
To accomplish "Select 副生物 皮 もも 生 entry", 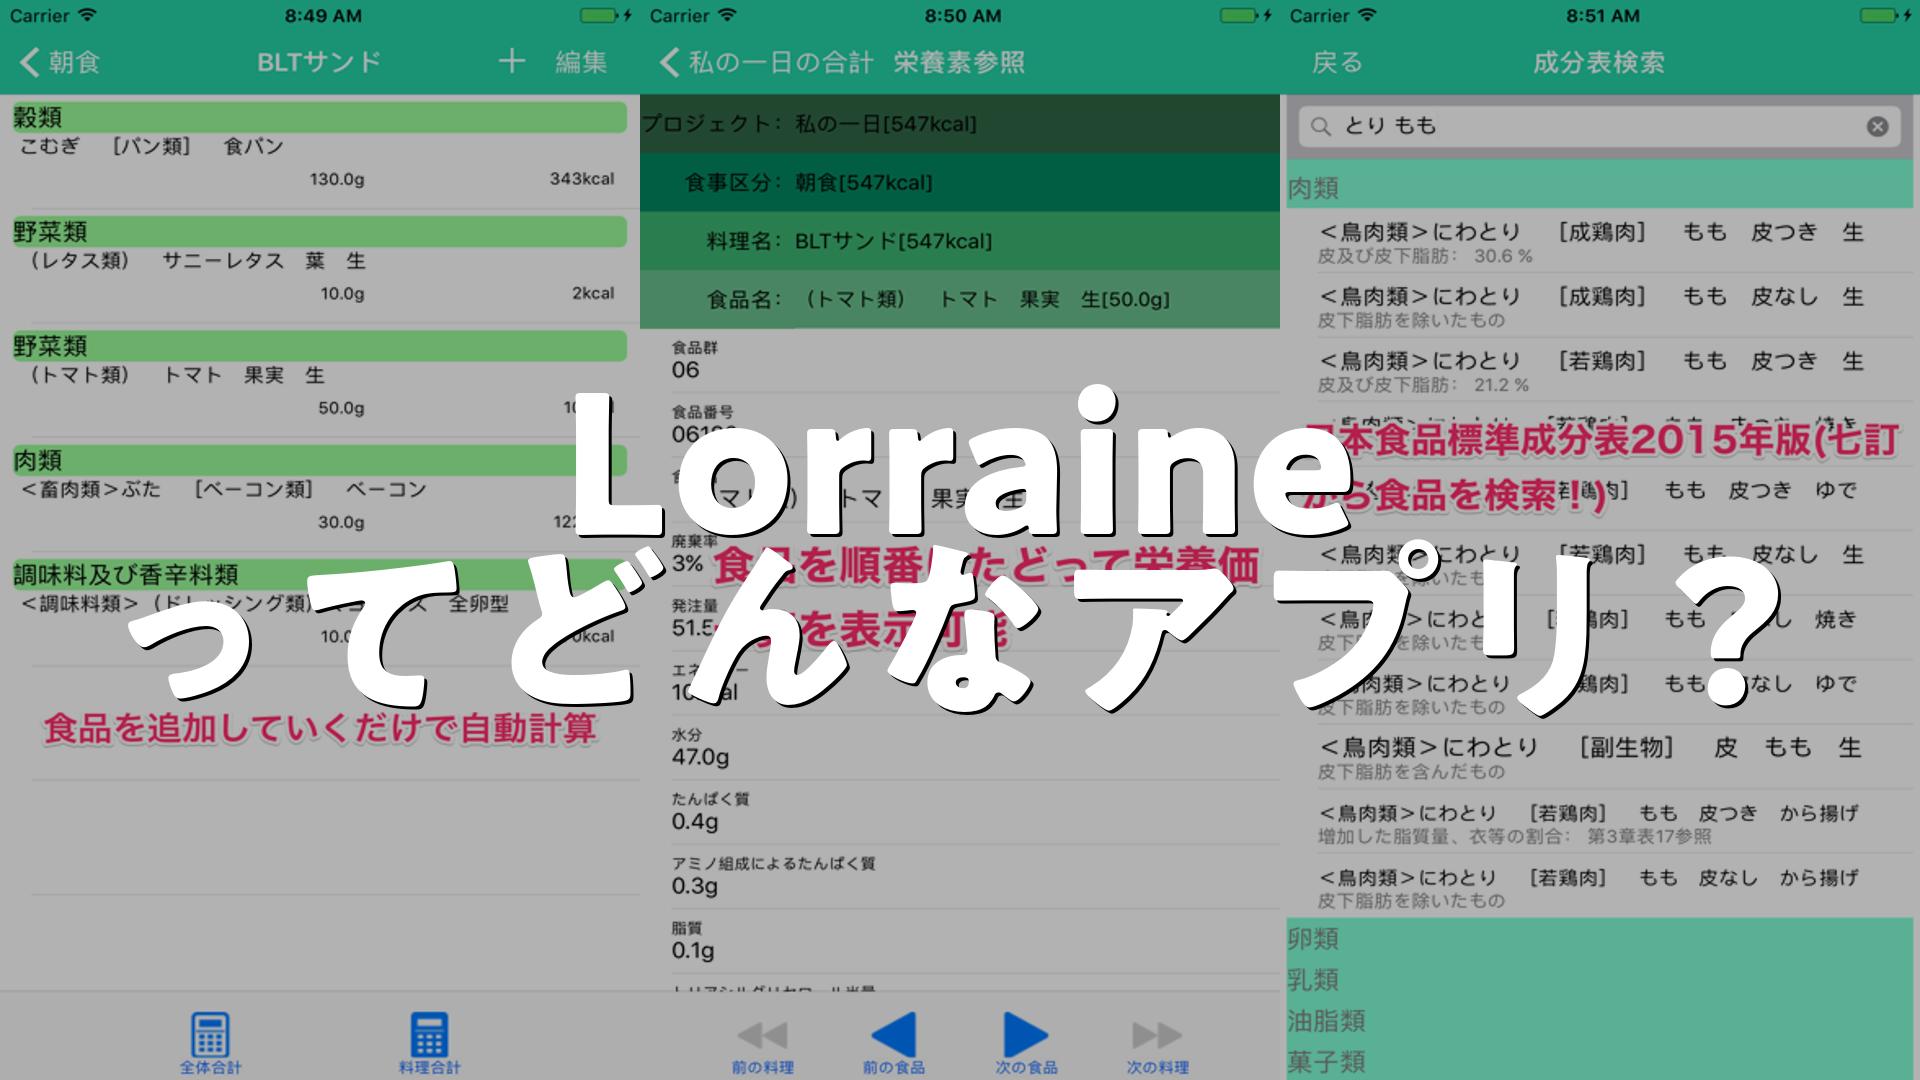I will 1600,757.
